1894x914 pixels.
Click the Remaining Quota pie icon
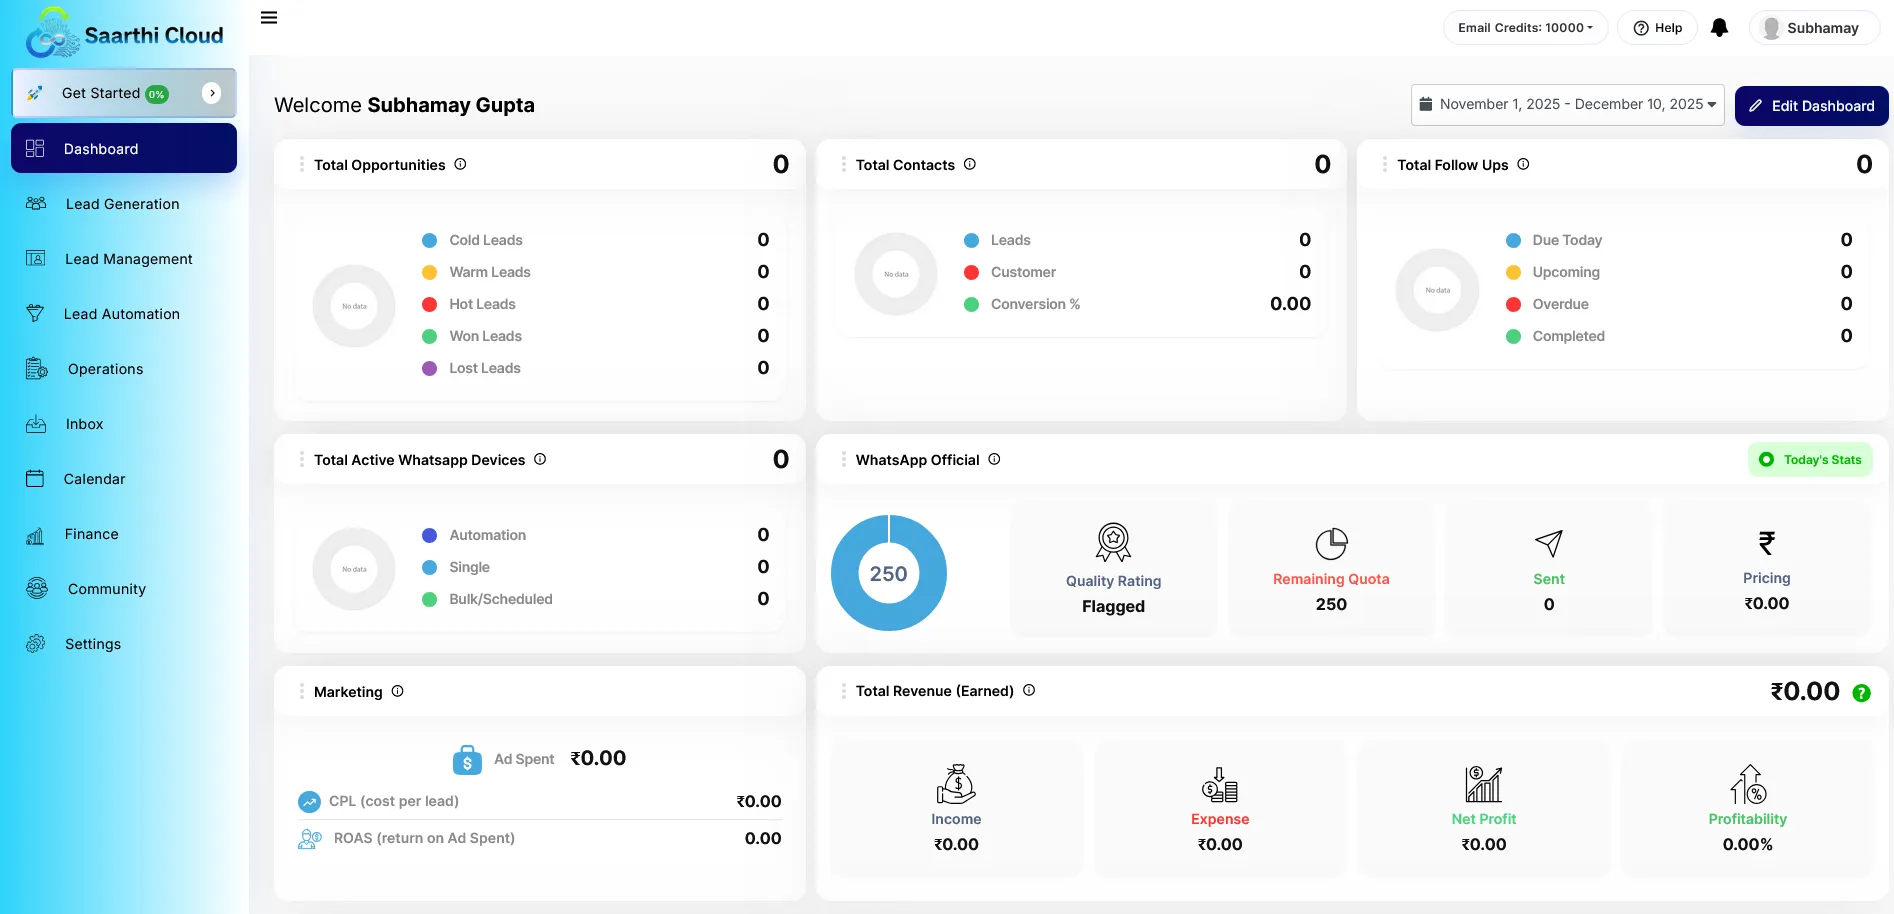1331,543
